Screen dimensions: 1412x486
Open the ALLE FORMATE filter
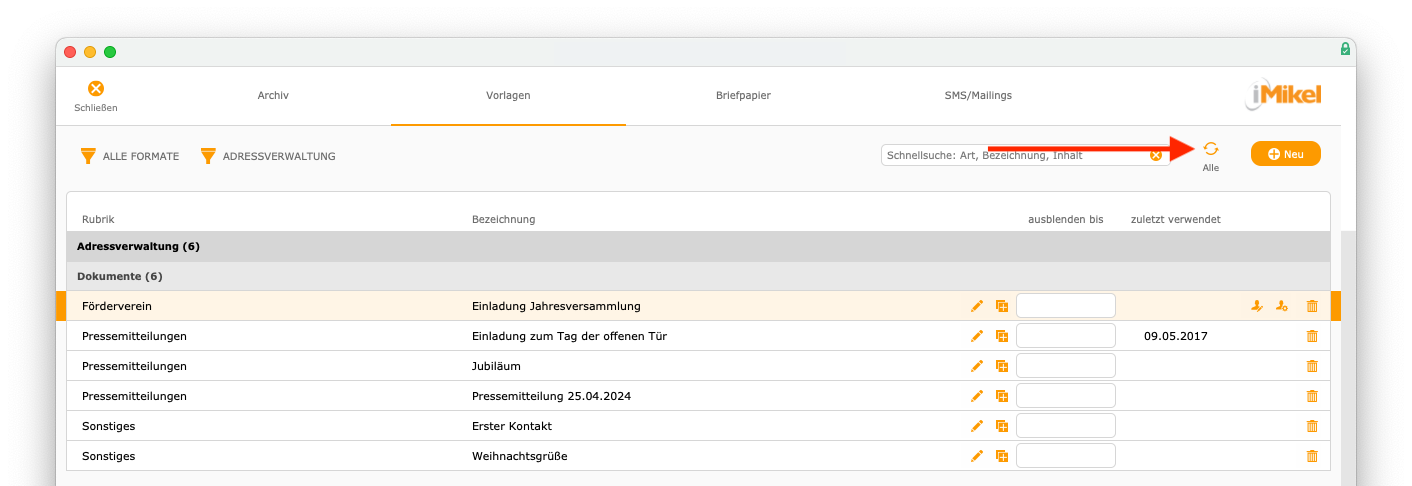click(x=129, y=156)
